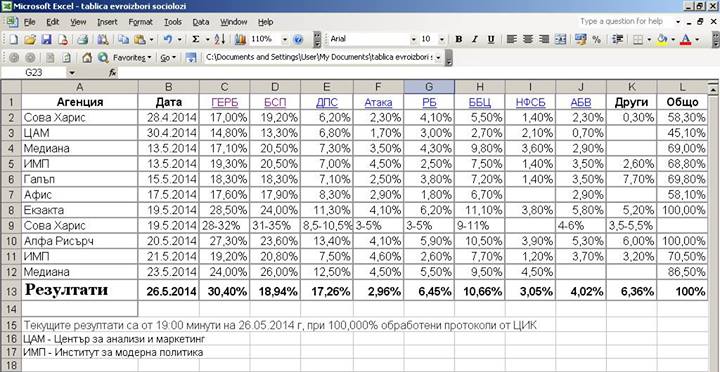Click the Show Only Web Toolbar icon

191,57
